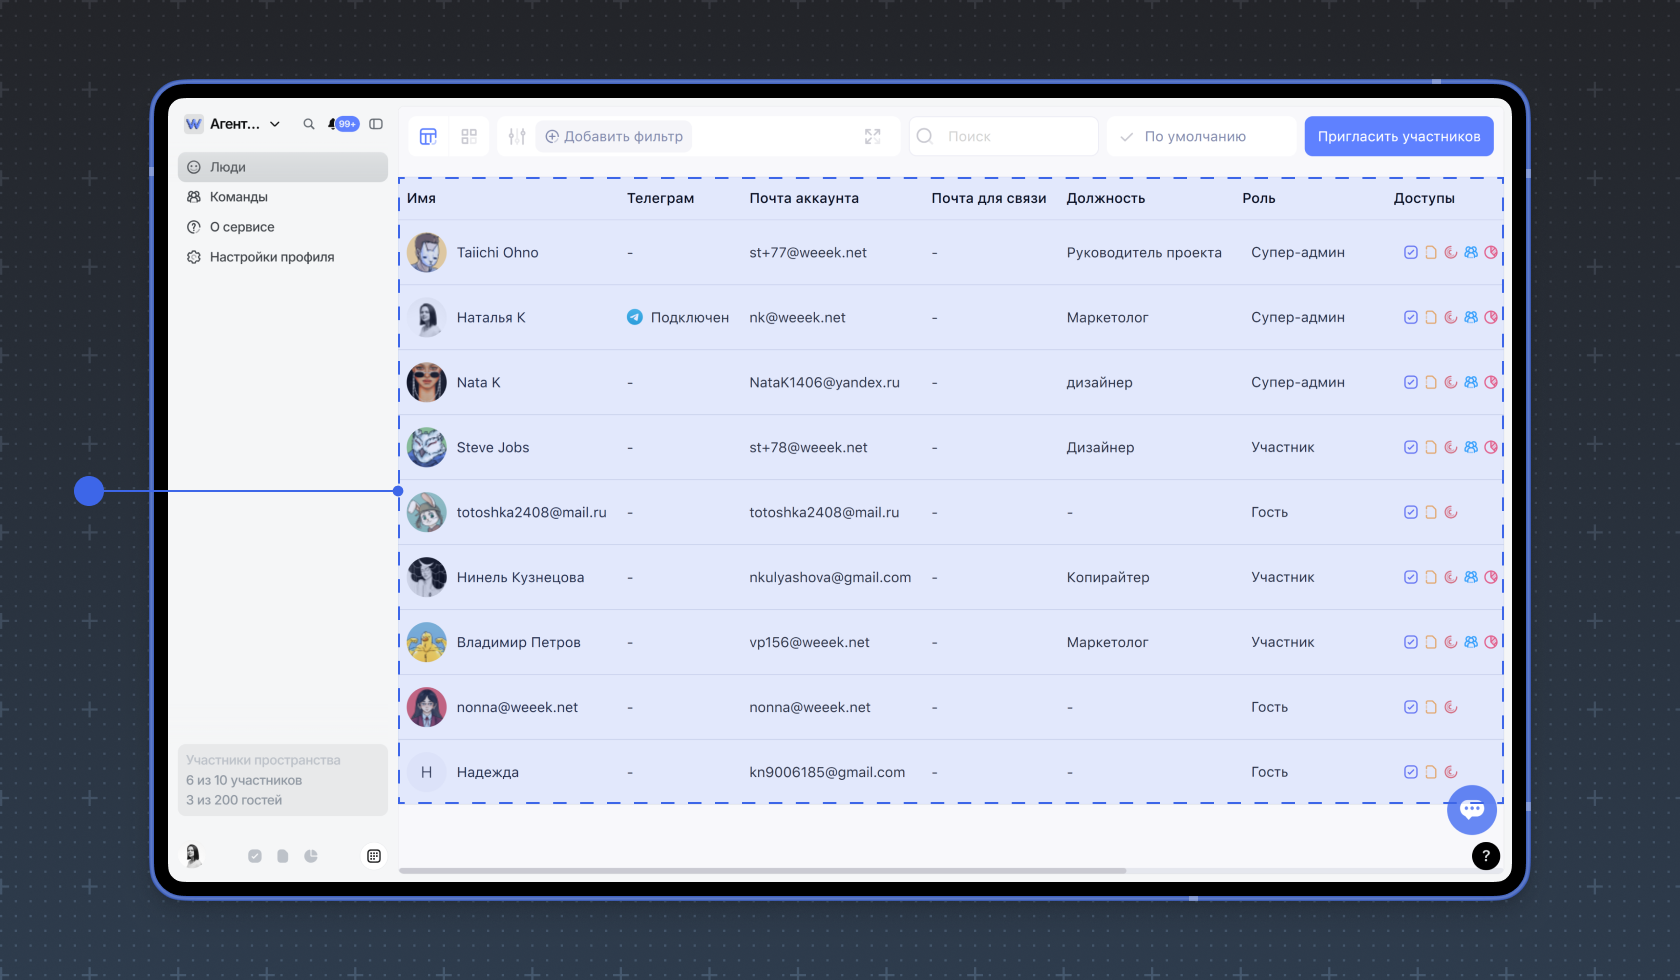
Task: Go to Настройки профиля in the sidebar
Action: point(271,257)
